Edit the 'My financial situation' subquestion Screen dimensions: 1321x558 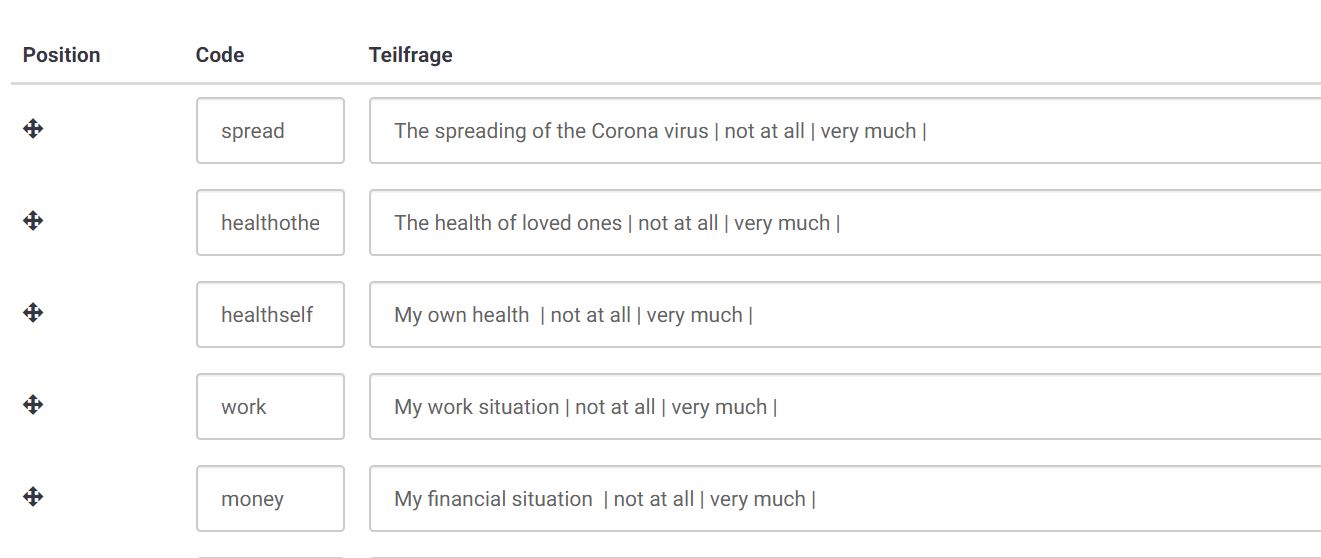tap(845, 498)
